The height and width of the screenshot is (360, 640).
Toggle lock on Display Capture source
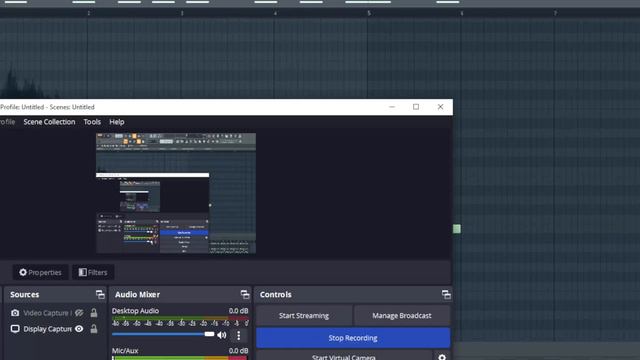tap(94, 329)
